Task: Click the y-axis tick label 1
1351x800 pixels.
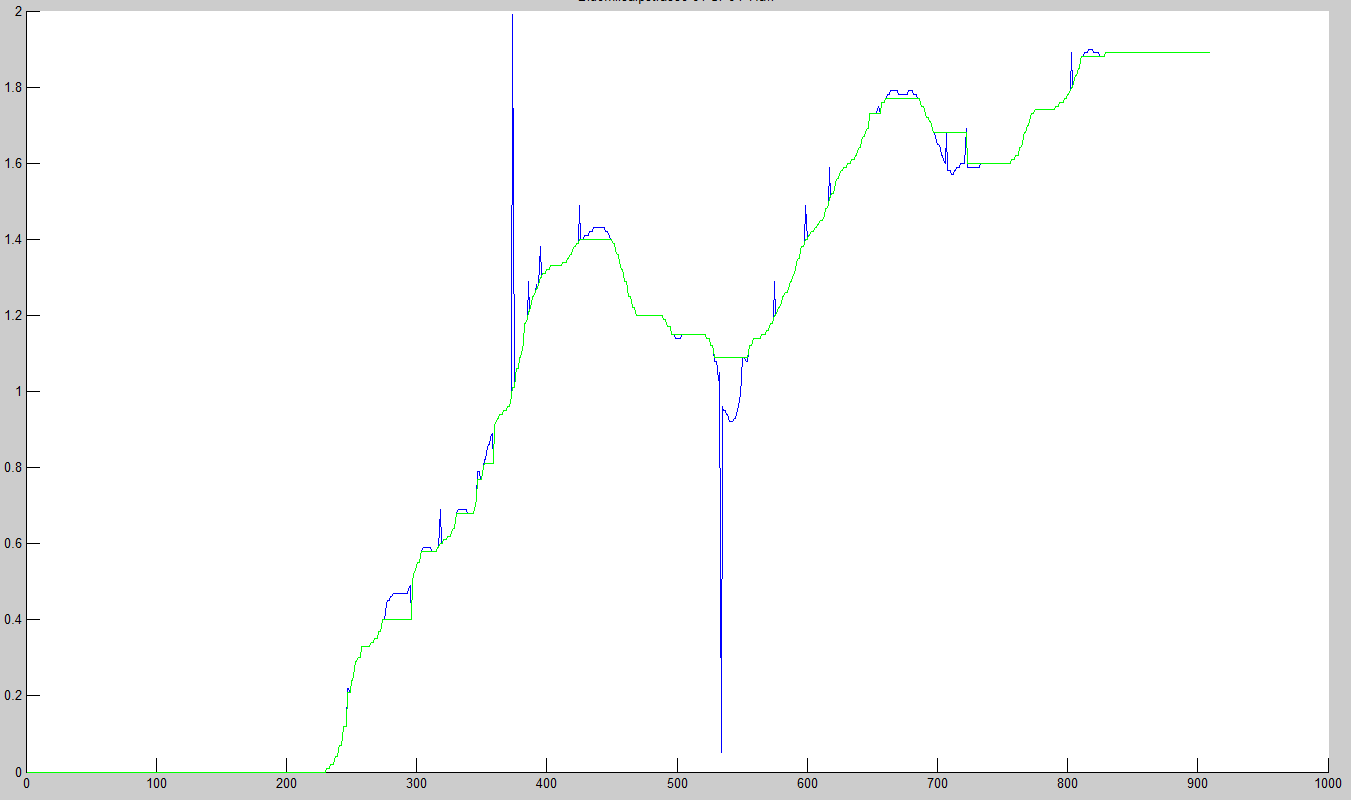Action: coord(17,392)
